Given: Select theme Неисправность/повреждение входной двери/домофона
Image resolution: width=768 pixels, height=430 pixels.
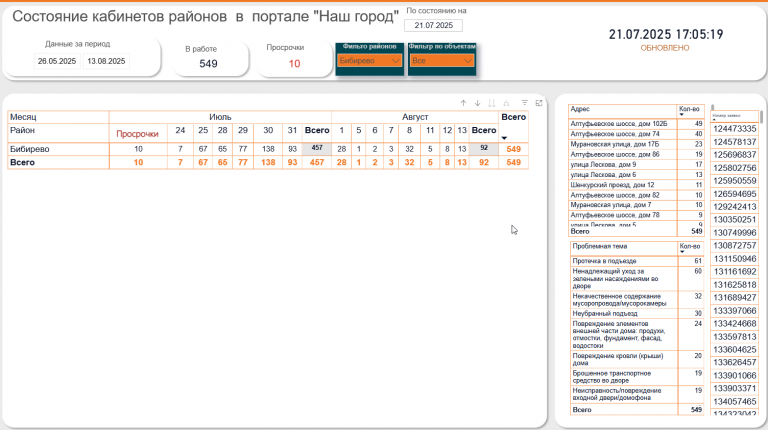Looking at the screenshot, I should pyautogui.click(x=617, y=394).
